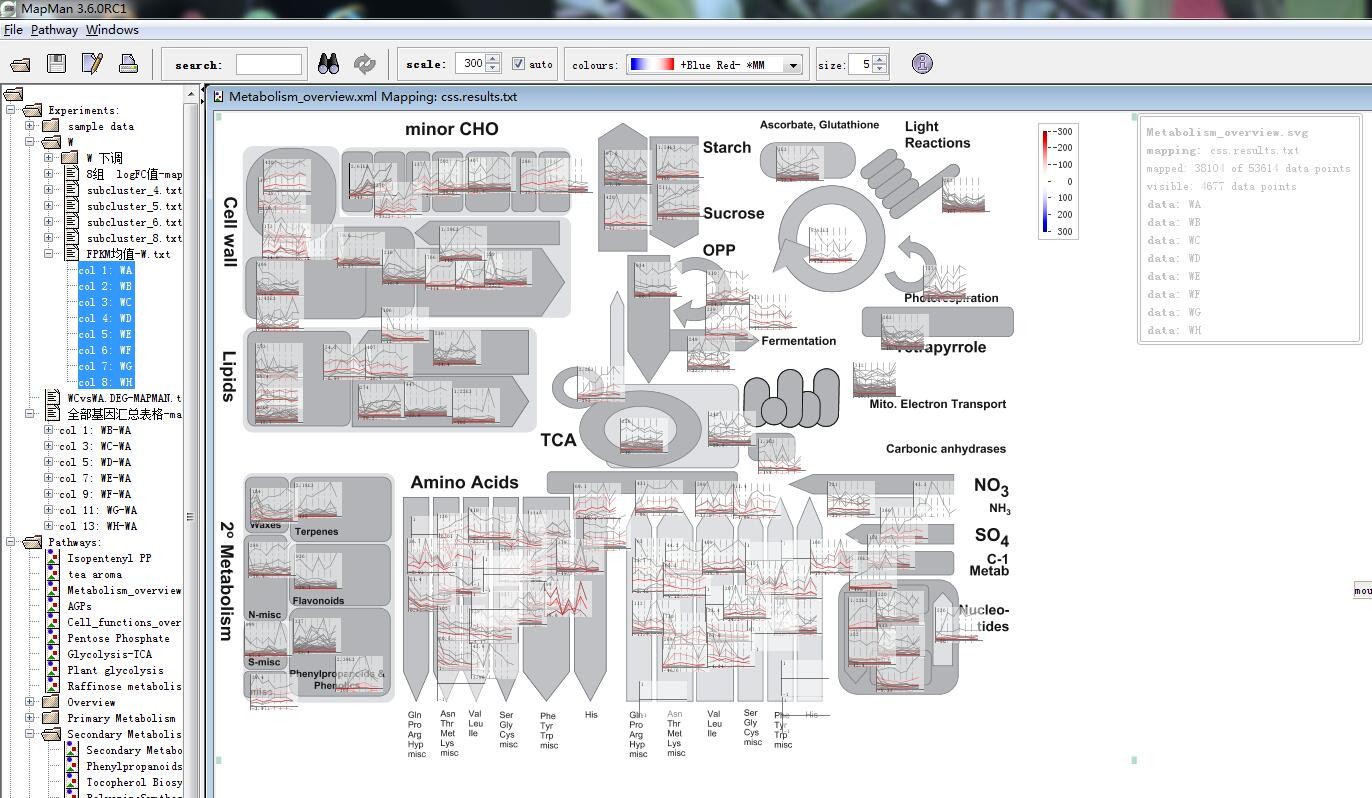Collapse the FPKM均值-W.txt tree node
The height and width of the screenshot is (798, 1372).
[x=48, y=254]
